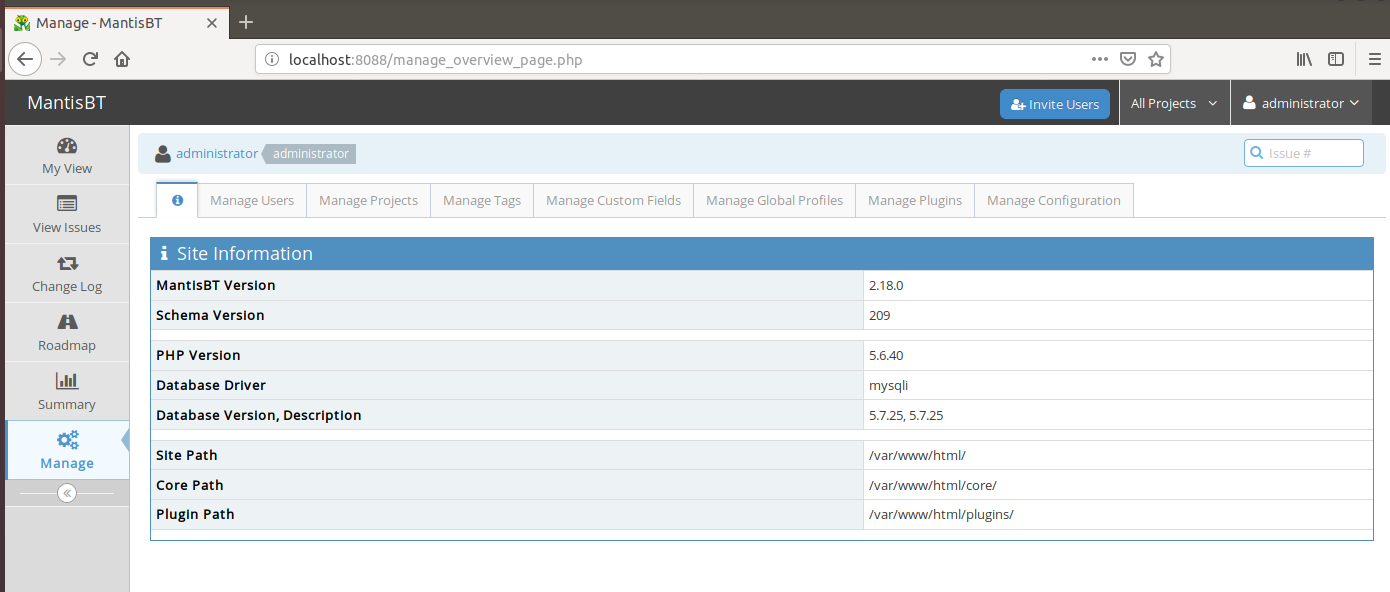Open View Issues list icon
Viewport: 1390px width, 592px height.
tap(67, 204)
